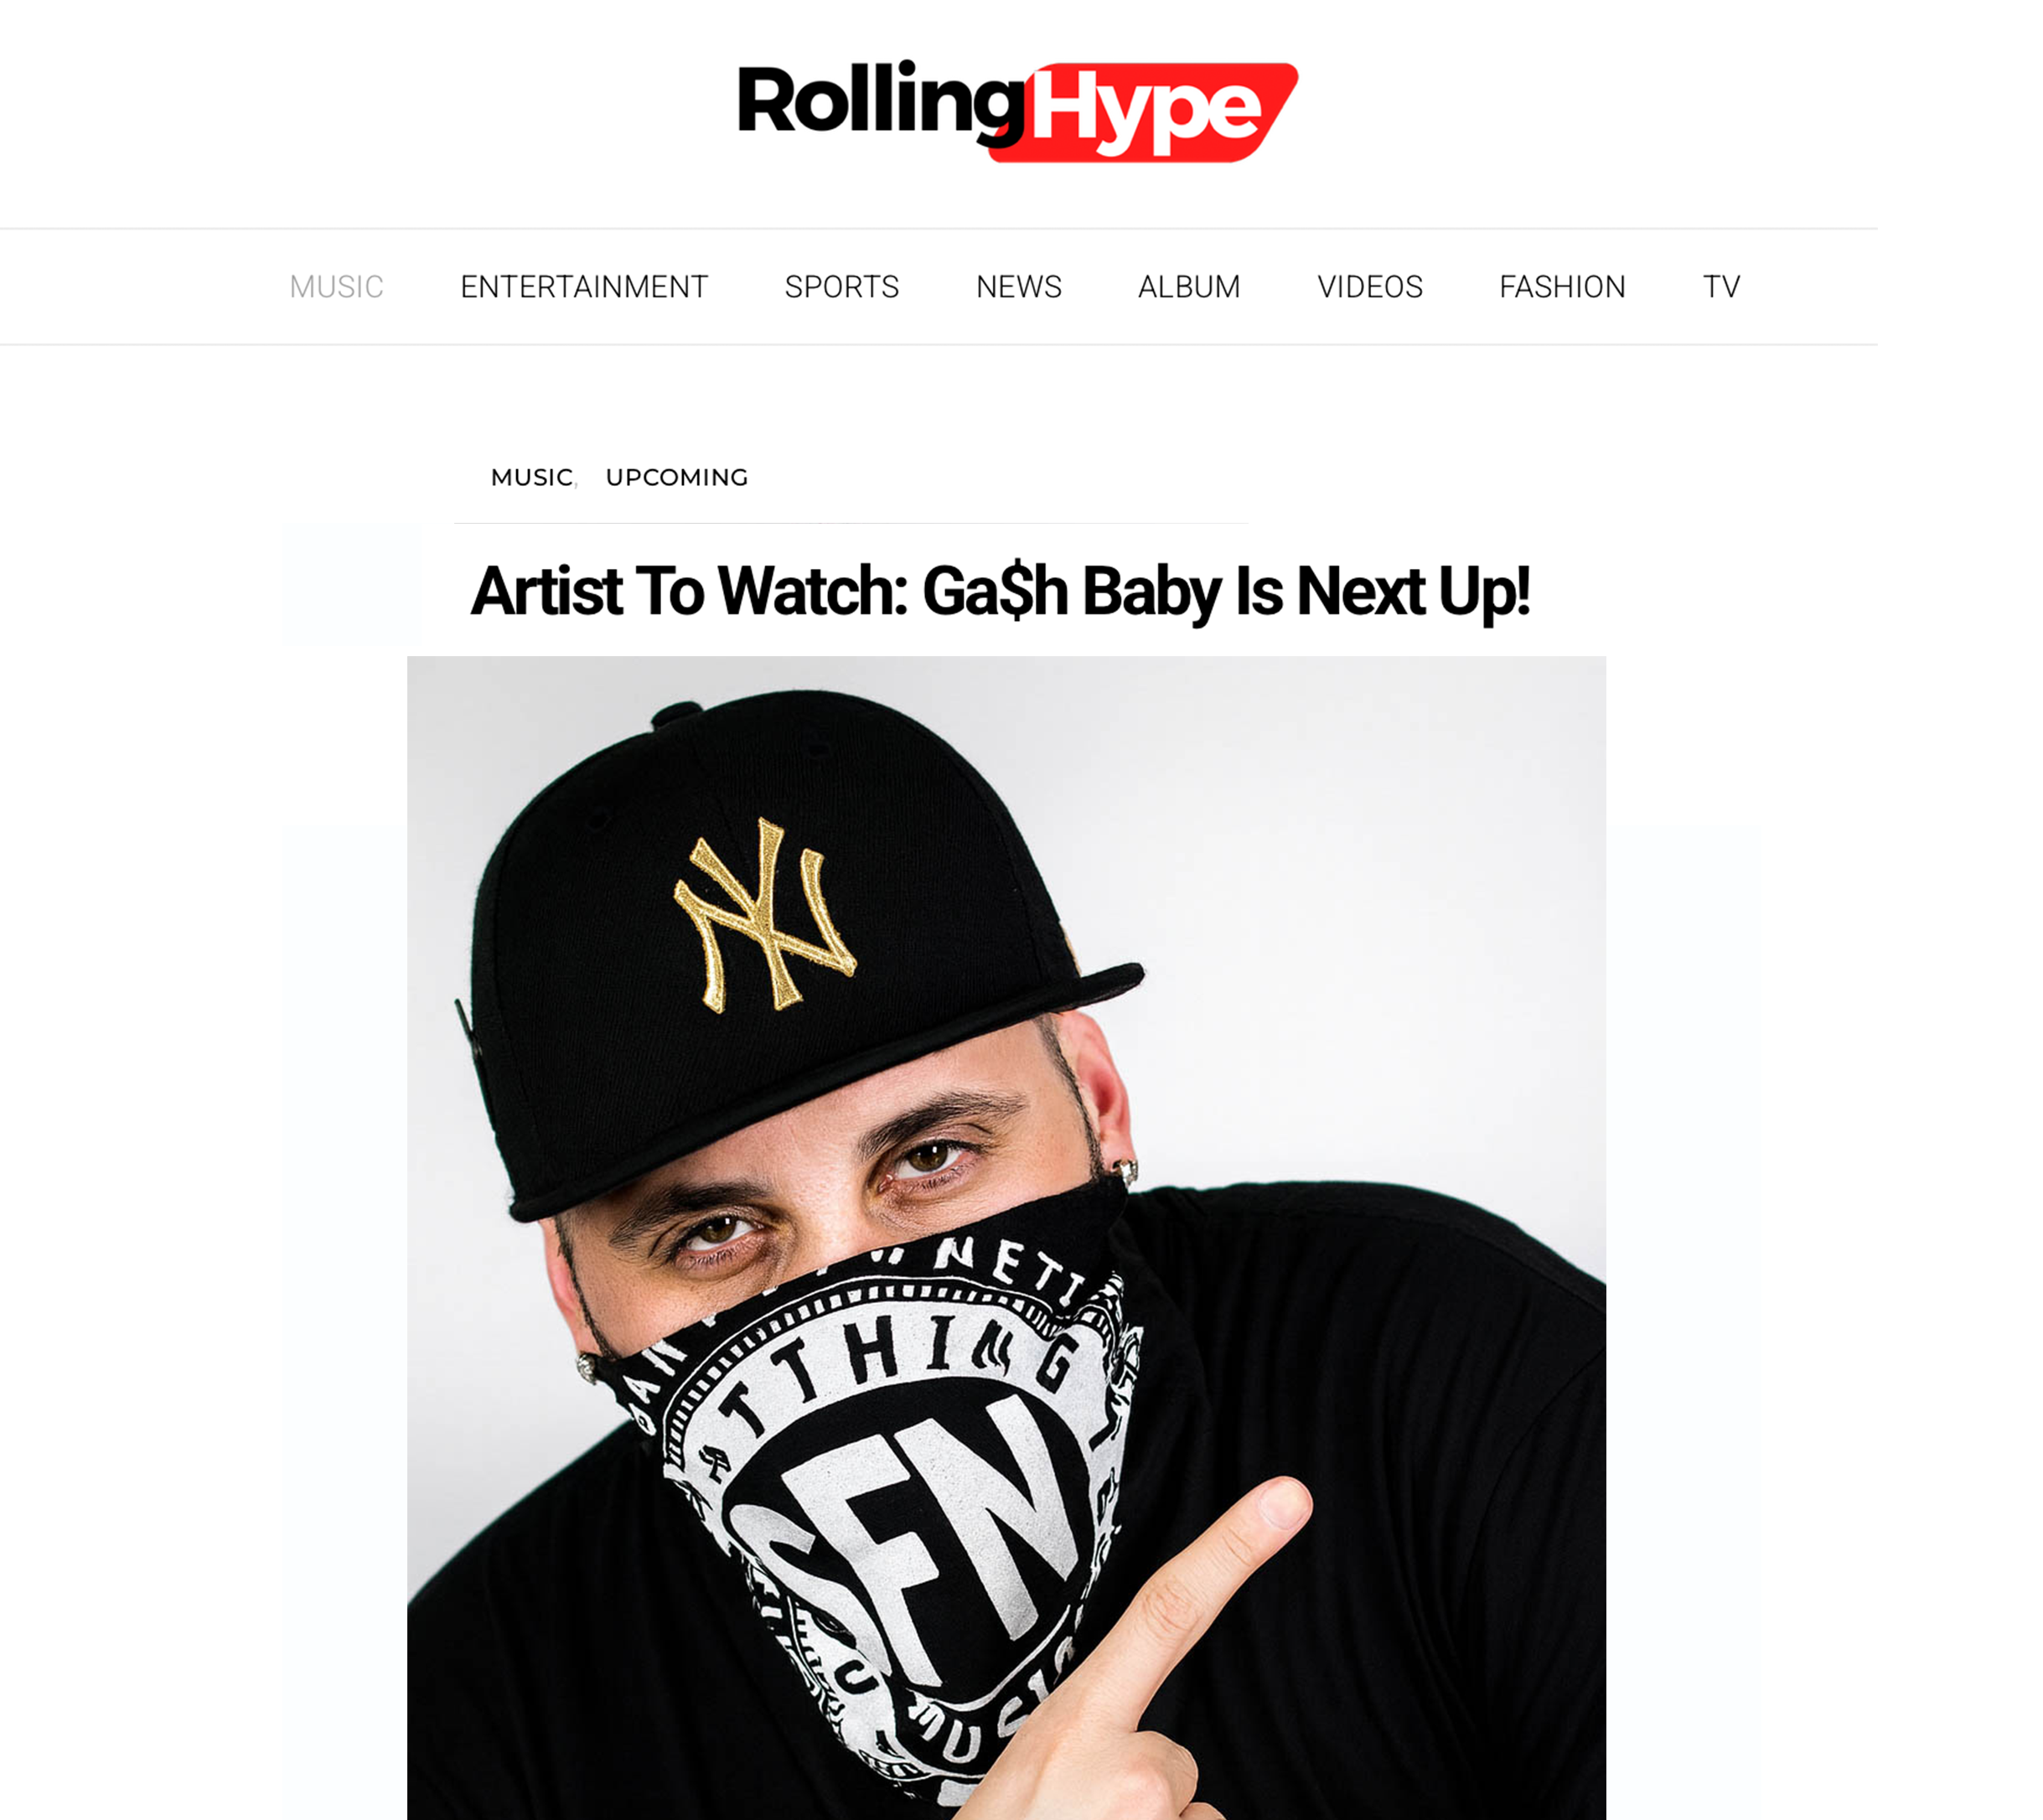Screen dimensions: 2043x1820
Task: Click the UPCOMING category tag link
Action: [x=677, y=477]
